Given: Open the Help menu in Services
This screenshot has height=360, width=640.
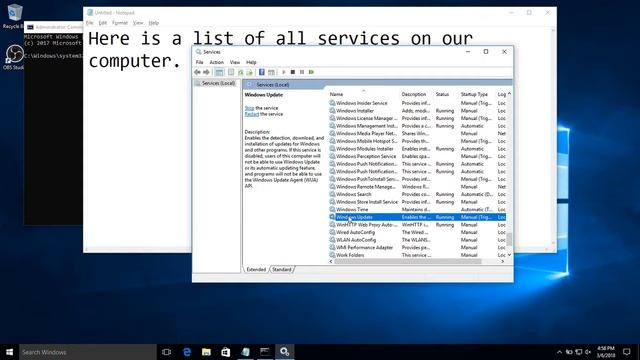Looking at the screenshot, I should pos(251,62).
